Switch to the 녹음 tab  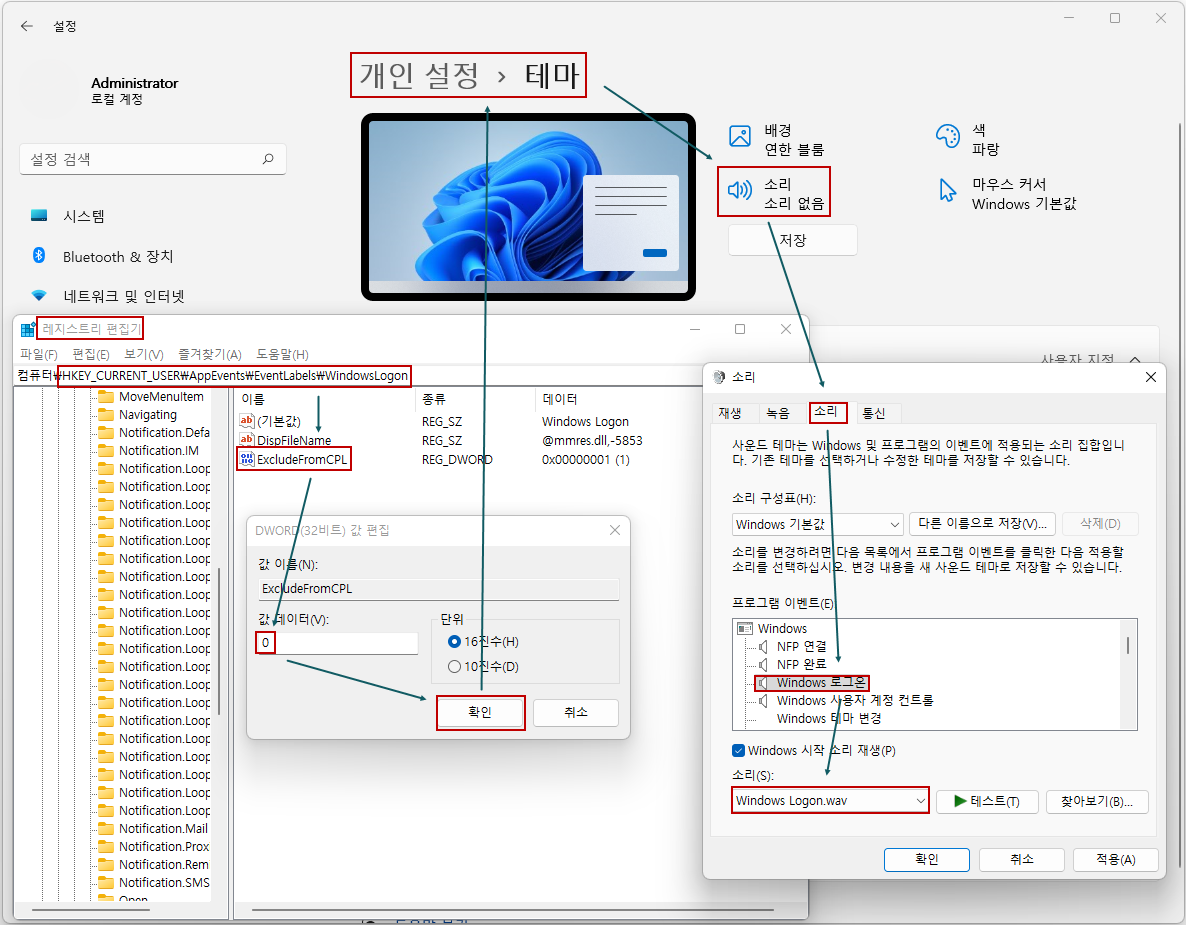pyautogui.click(x=778, y=413)
